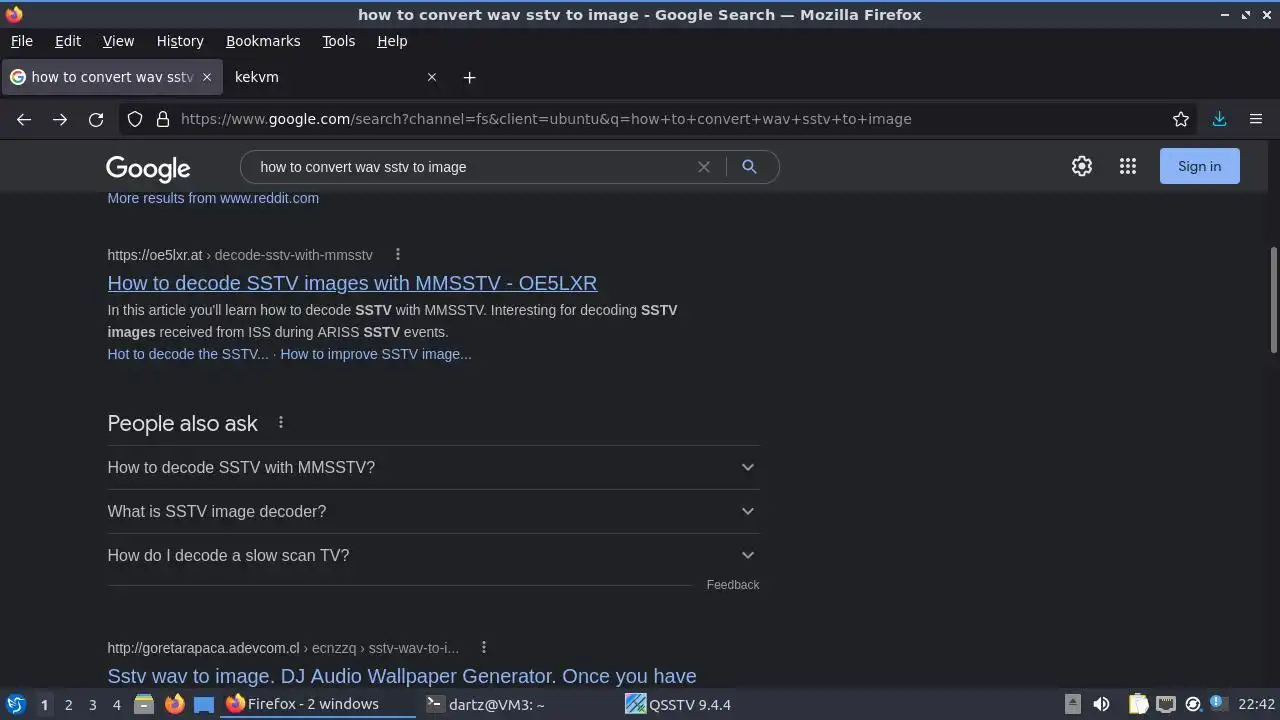Open volume control in system tray
This screenshot has height=720, width=1280.
click(x=1101, y=704)
